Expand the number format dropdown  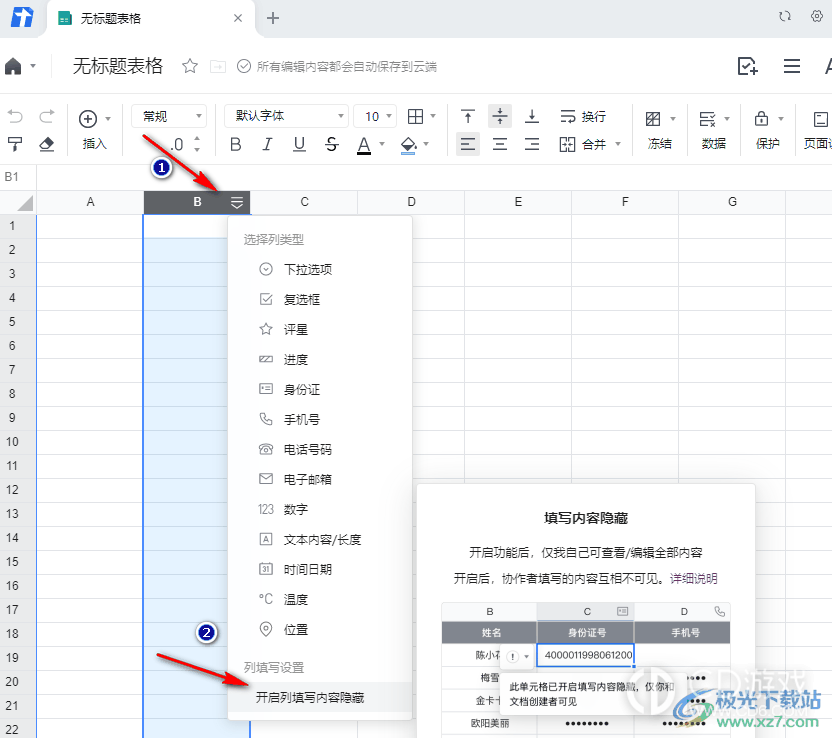click(x=168, y=117)
